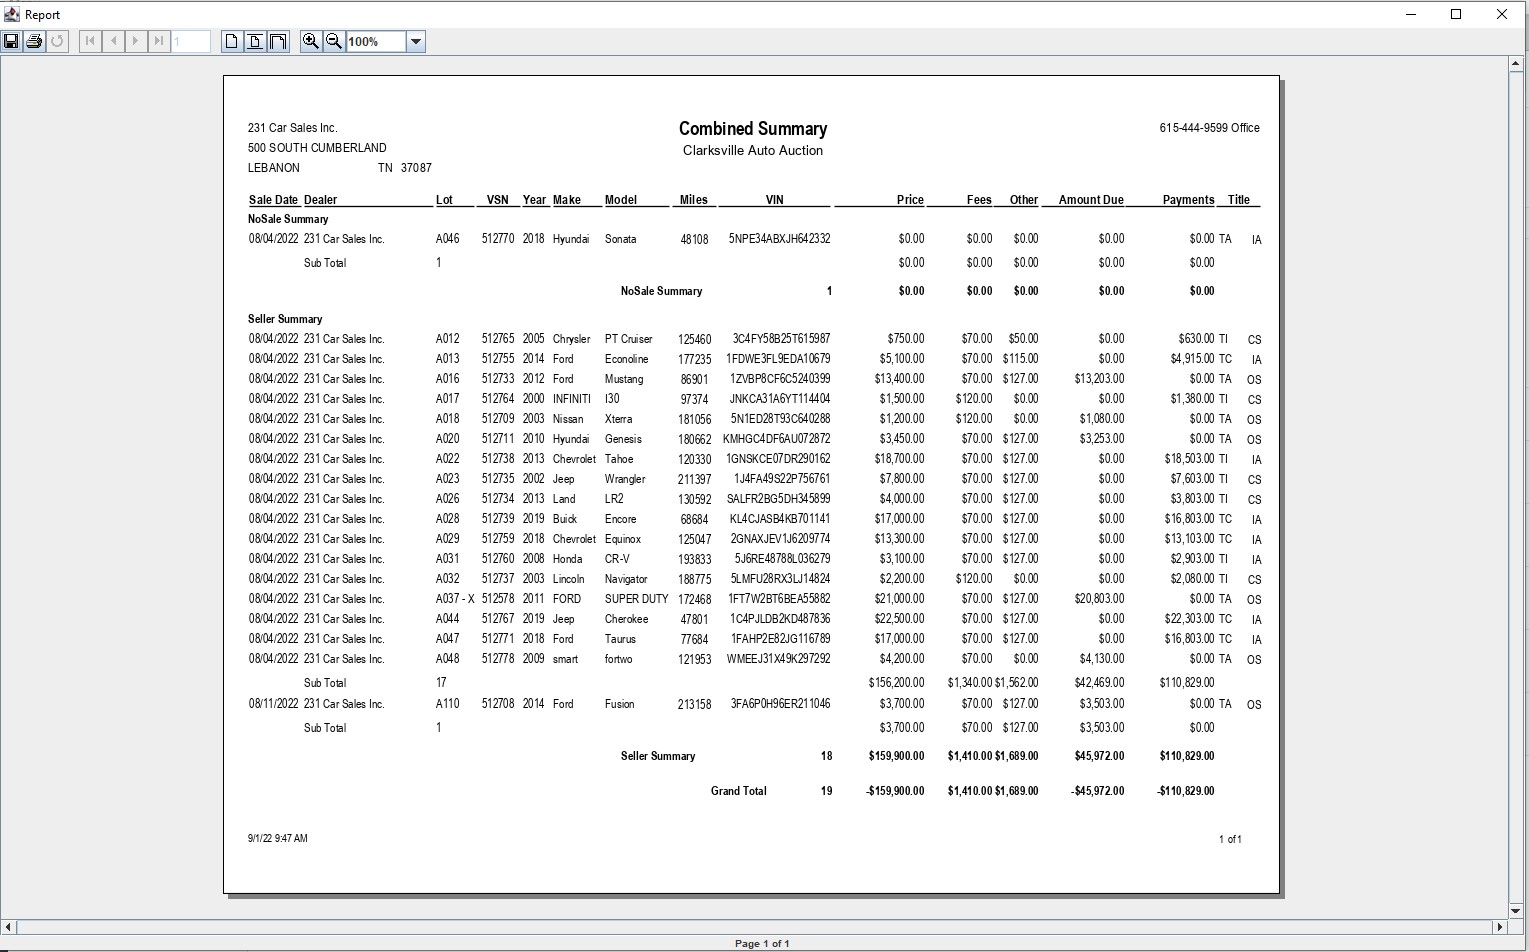Toggle the Fit Width view button
The image size is (1529, 952).
tap(278, 41)
